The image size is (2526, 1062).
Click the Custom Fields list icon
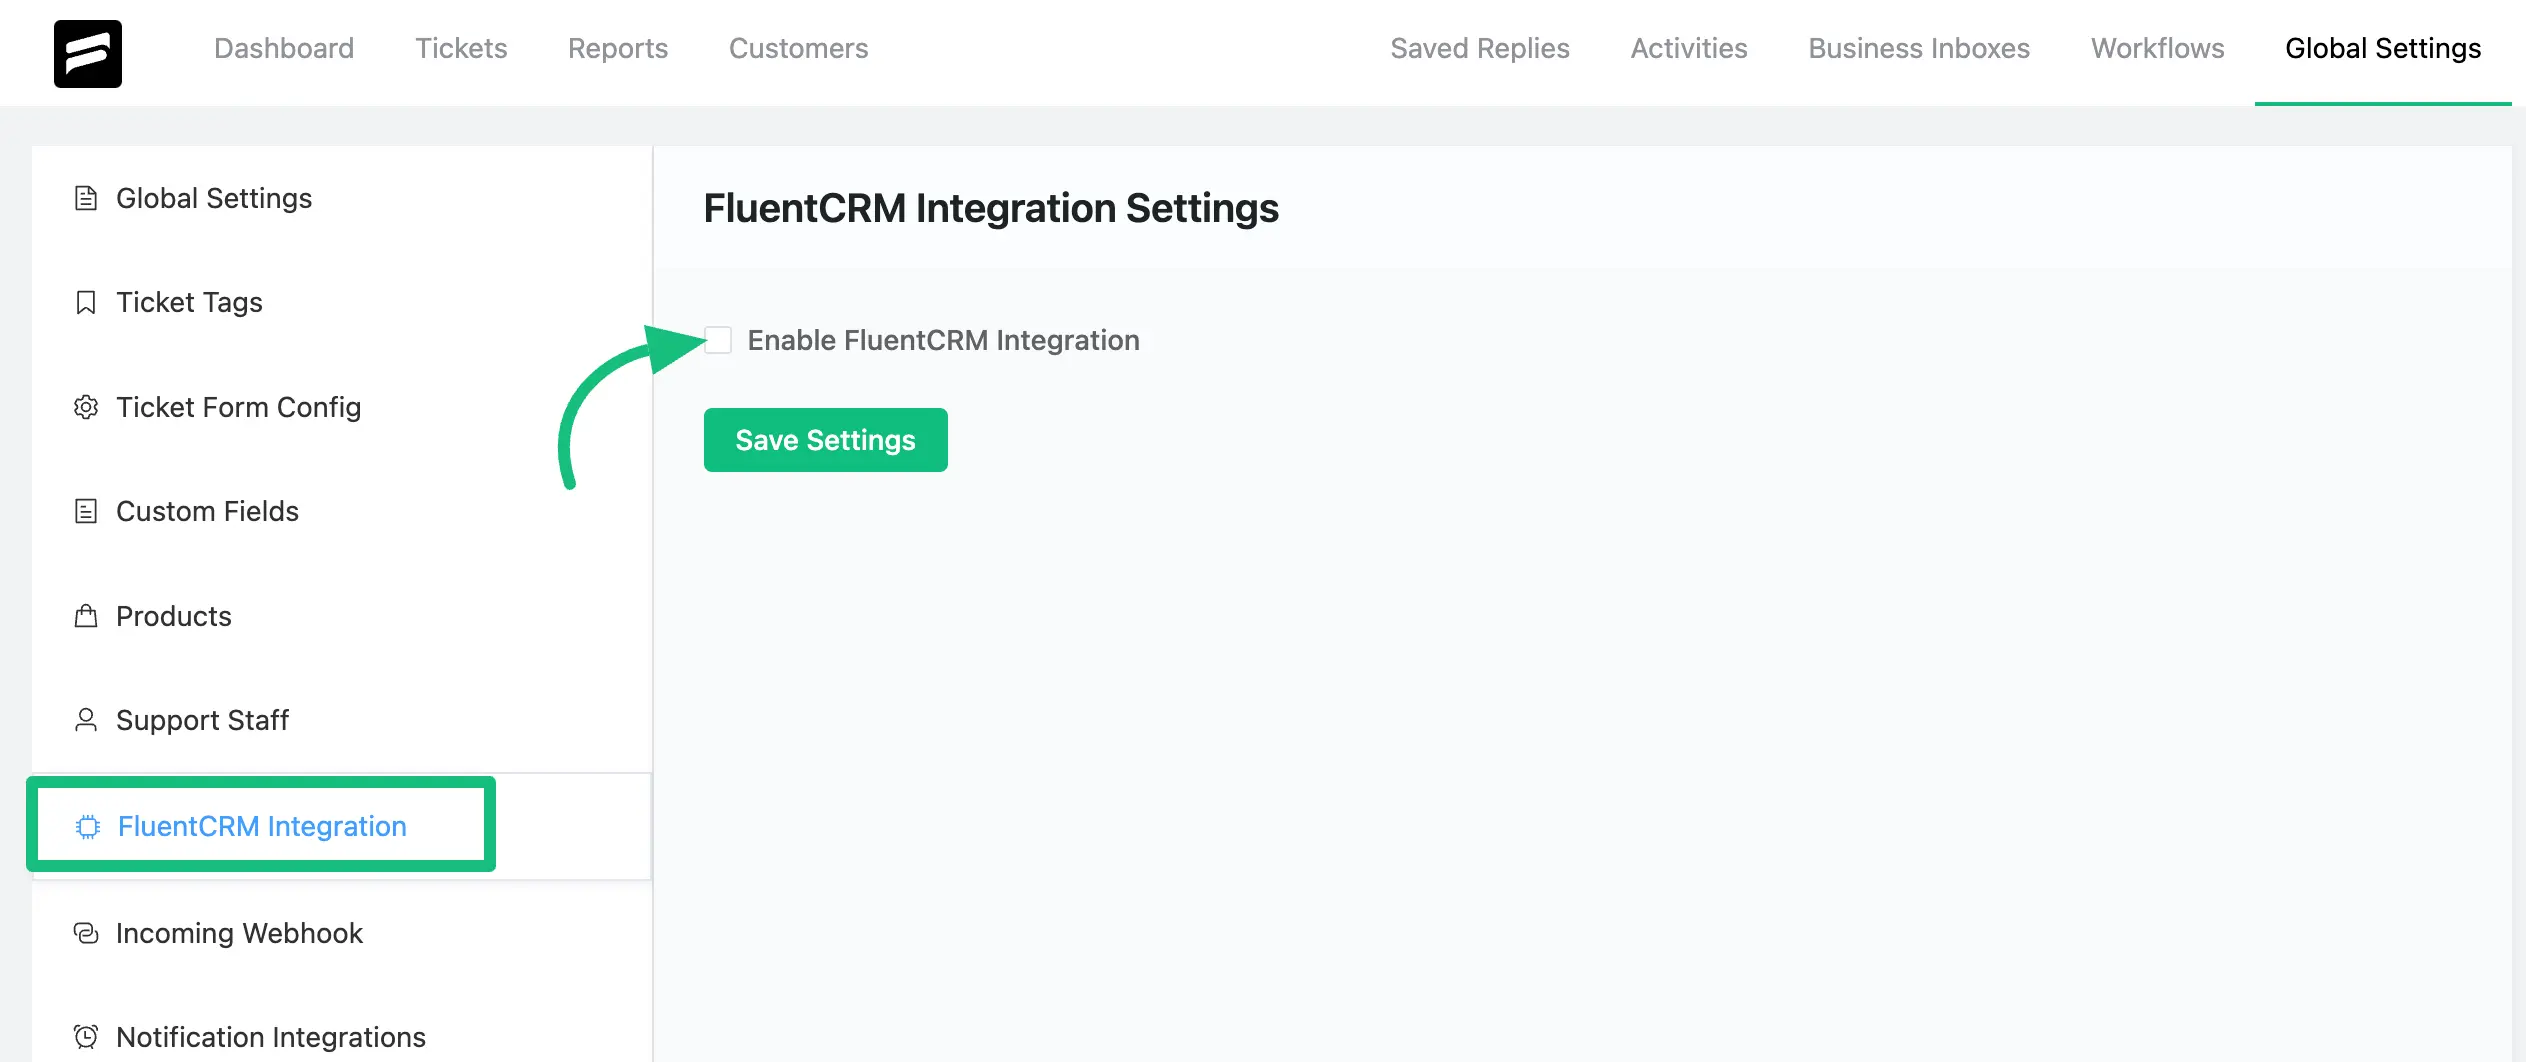[x=86, y=511]
